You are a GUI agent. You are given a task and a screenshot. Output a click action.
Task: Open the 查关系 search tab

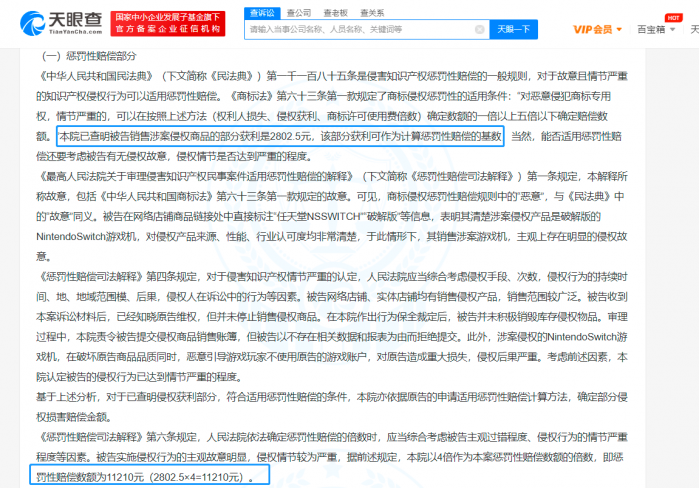[372, 12]
